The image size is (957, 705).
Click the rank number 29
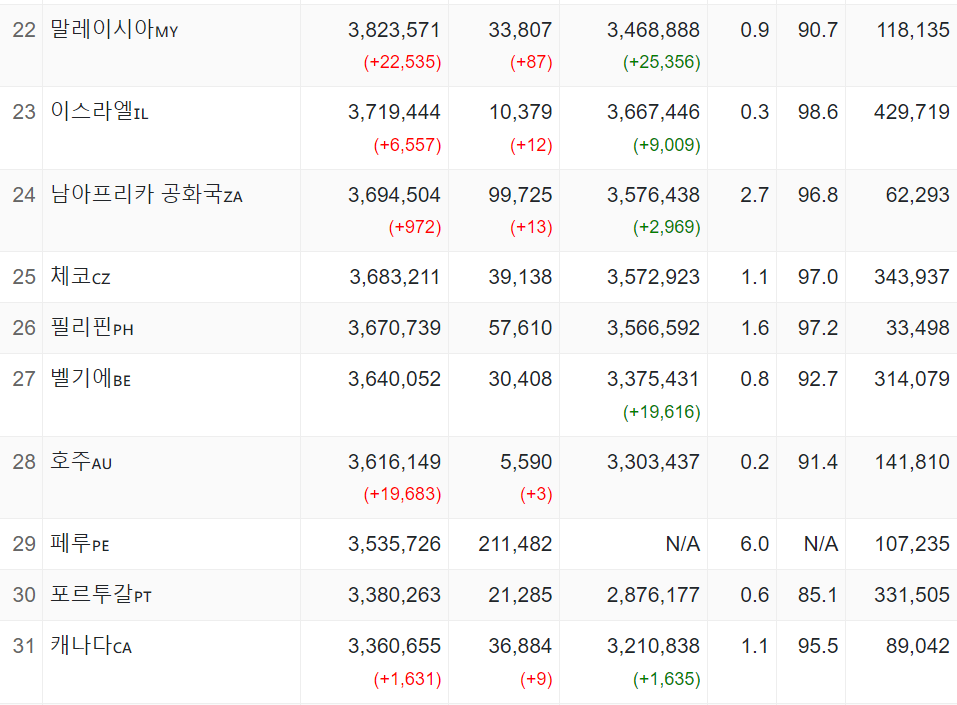(x=24, y=544)
